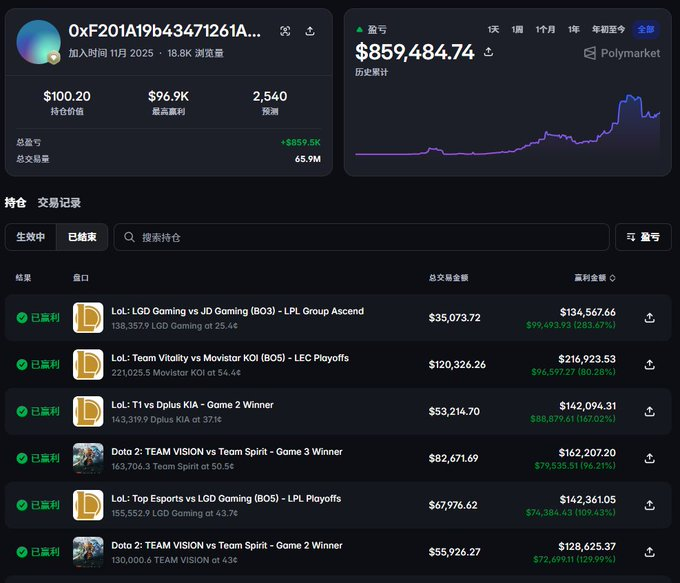The image size is (680, 583).
Task: Switch chart range to 全部
Action: click(646, 29)
